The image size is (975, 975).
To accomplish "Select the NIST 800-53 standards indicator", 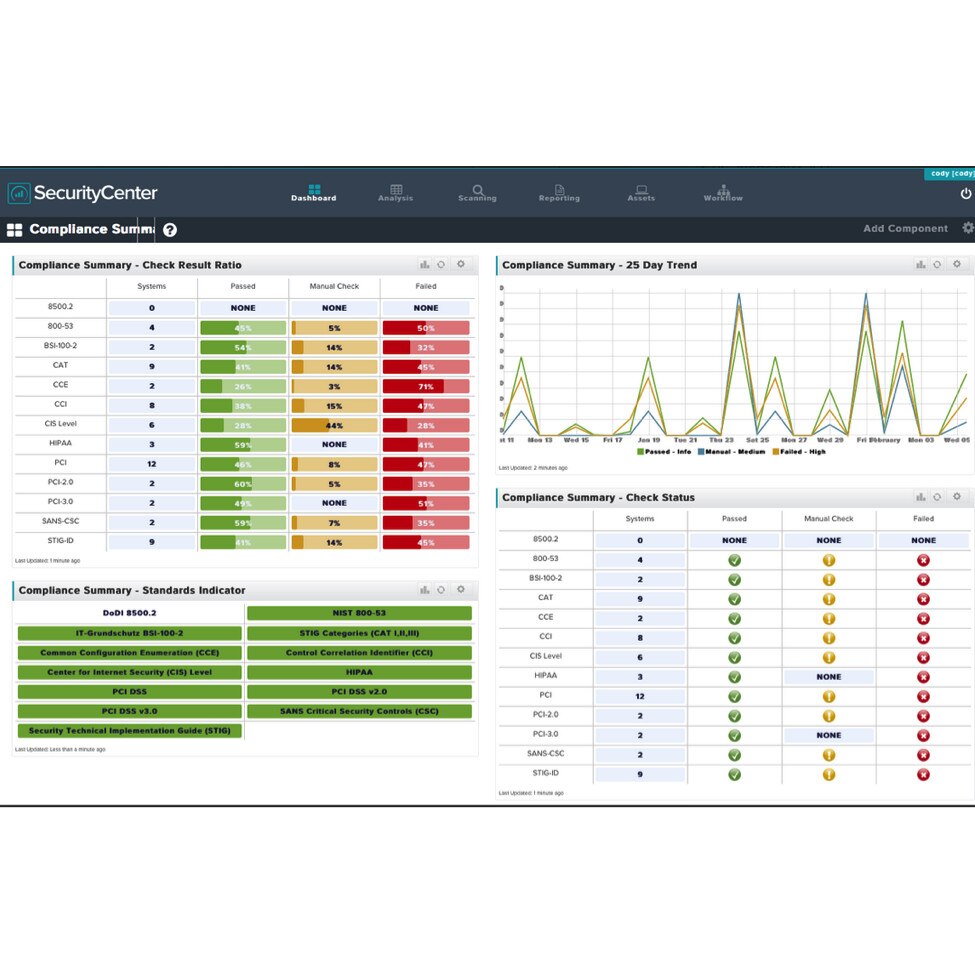I will click(359, 613).
